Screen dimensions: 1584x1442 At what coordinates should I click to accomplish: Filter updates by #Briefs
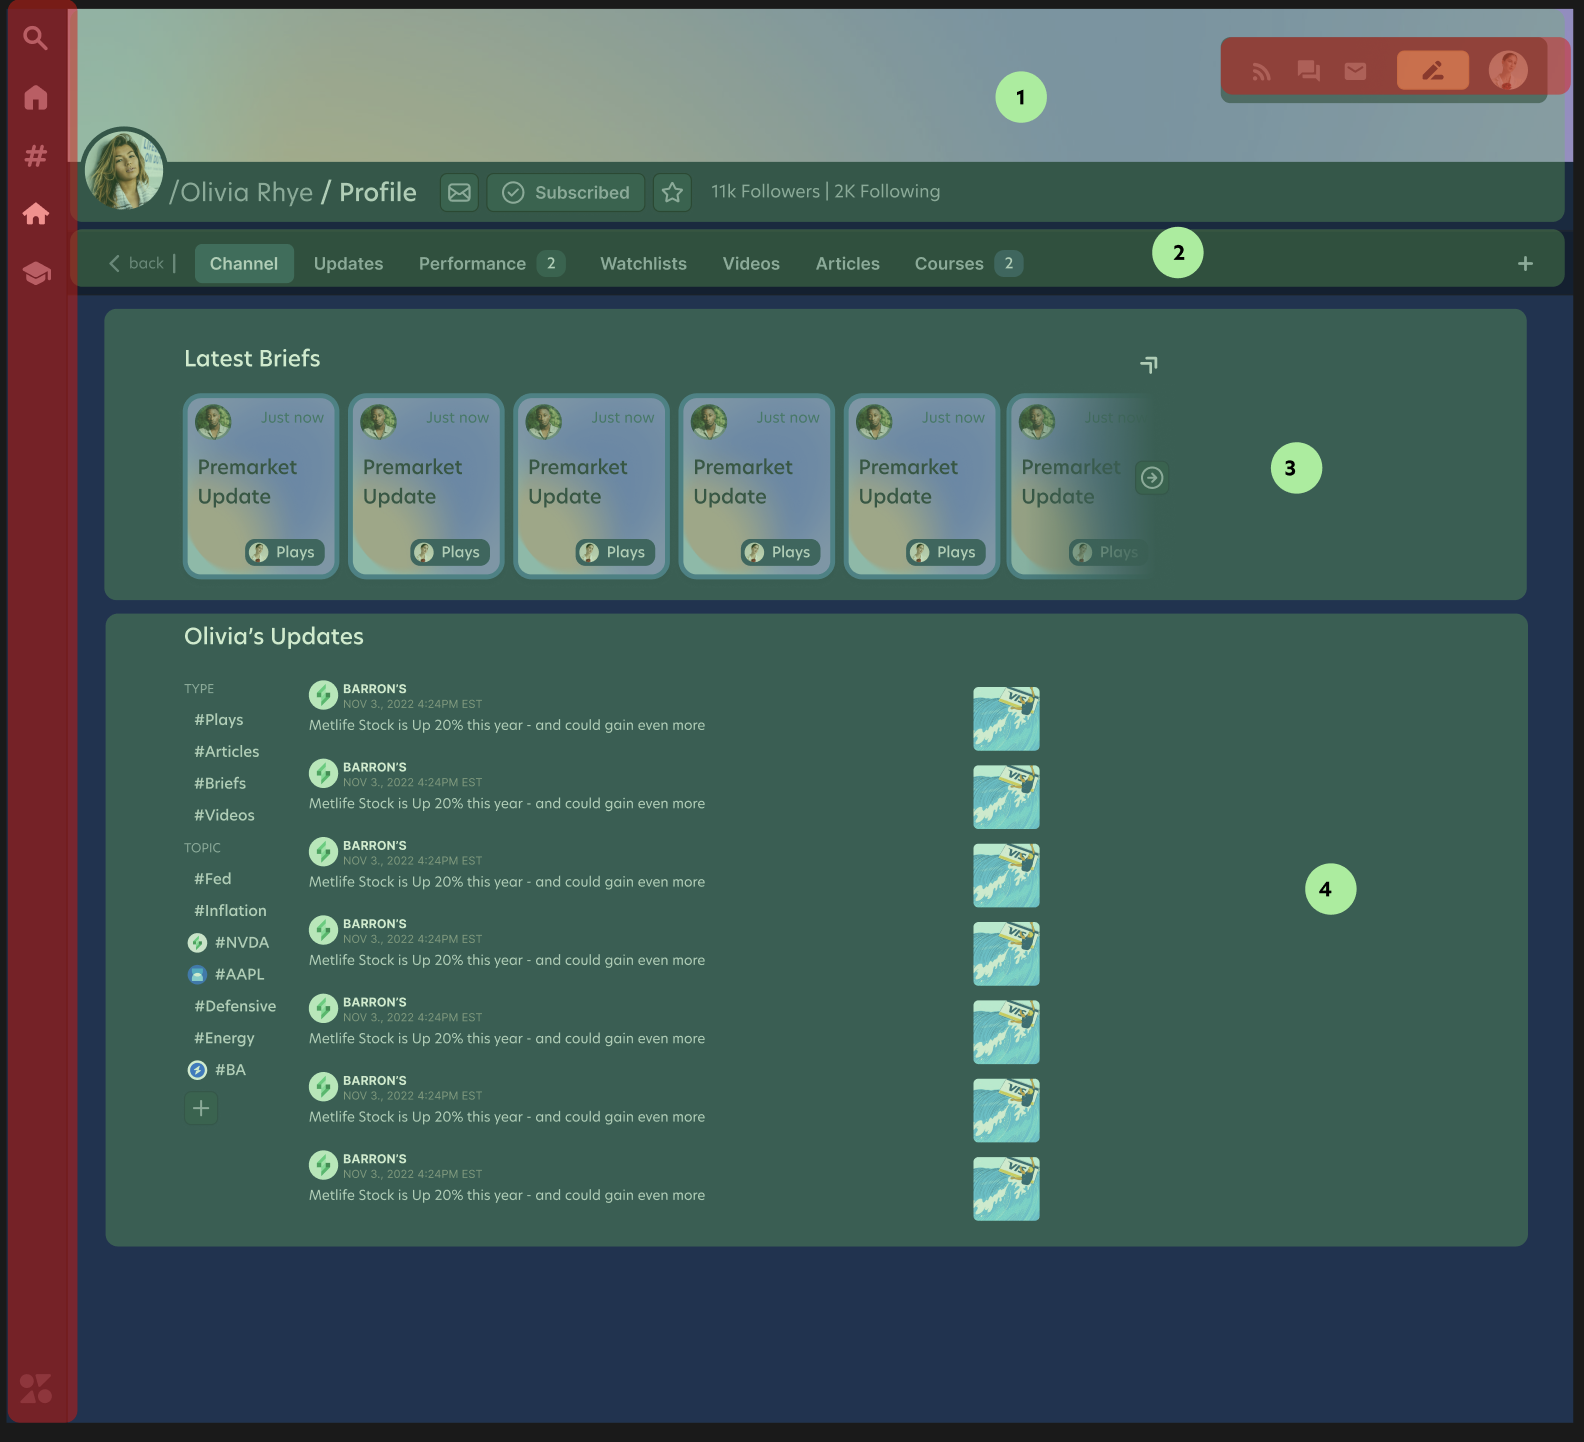coord(220,784)
